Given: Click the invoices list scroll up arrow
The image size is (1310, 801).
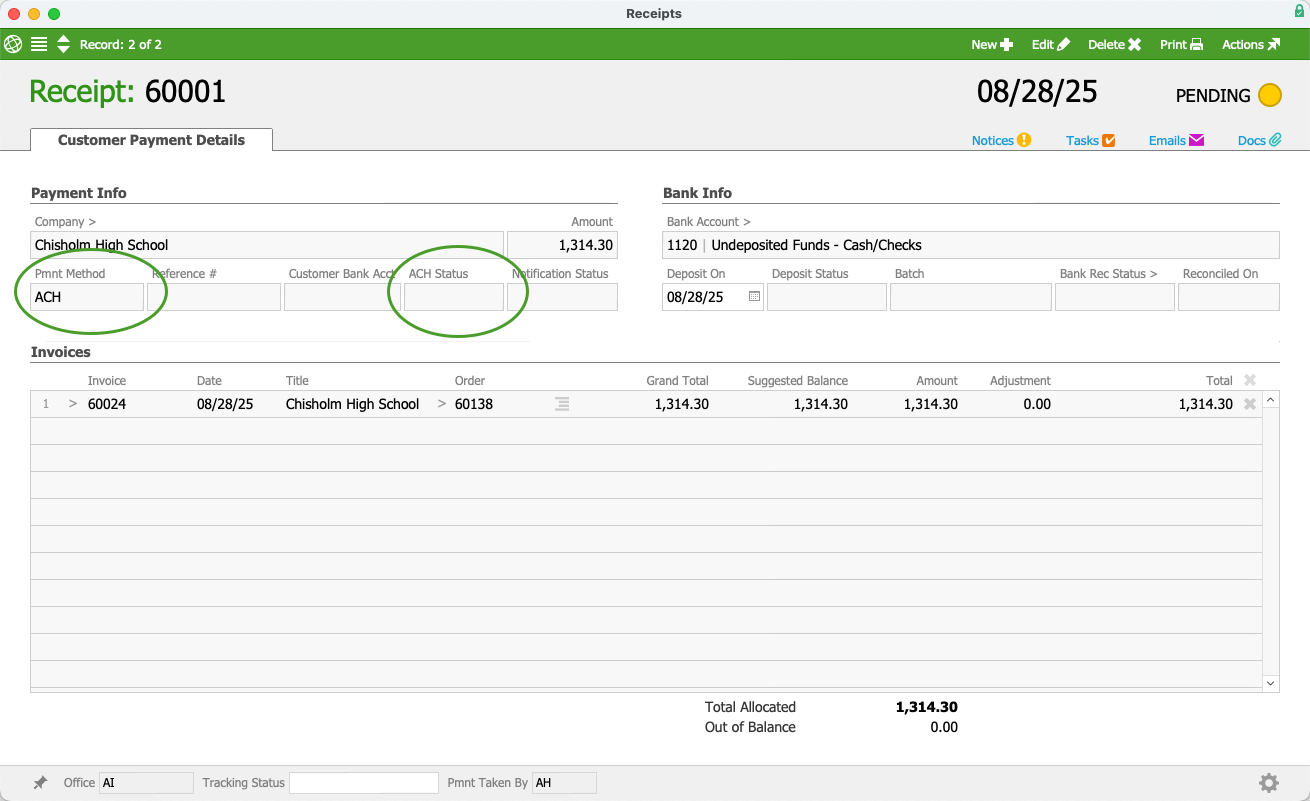Looking at the screenshot, I should coord(1271,400).
